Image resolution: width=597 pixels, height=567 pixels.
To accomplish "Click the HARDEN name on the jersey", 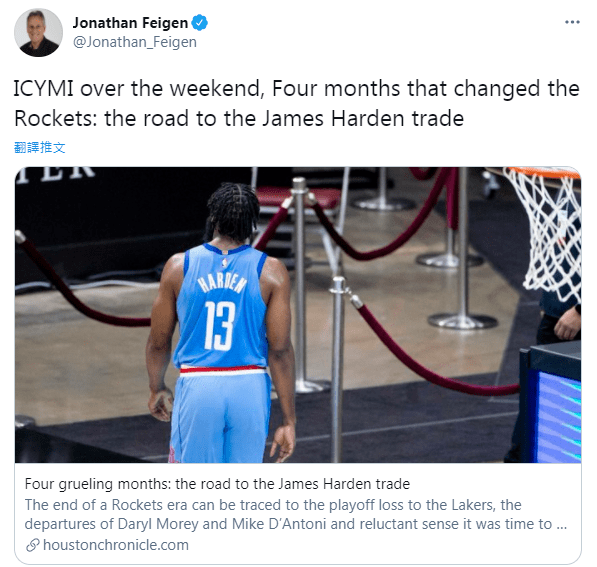I will [x=223, y=283].
